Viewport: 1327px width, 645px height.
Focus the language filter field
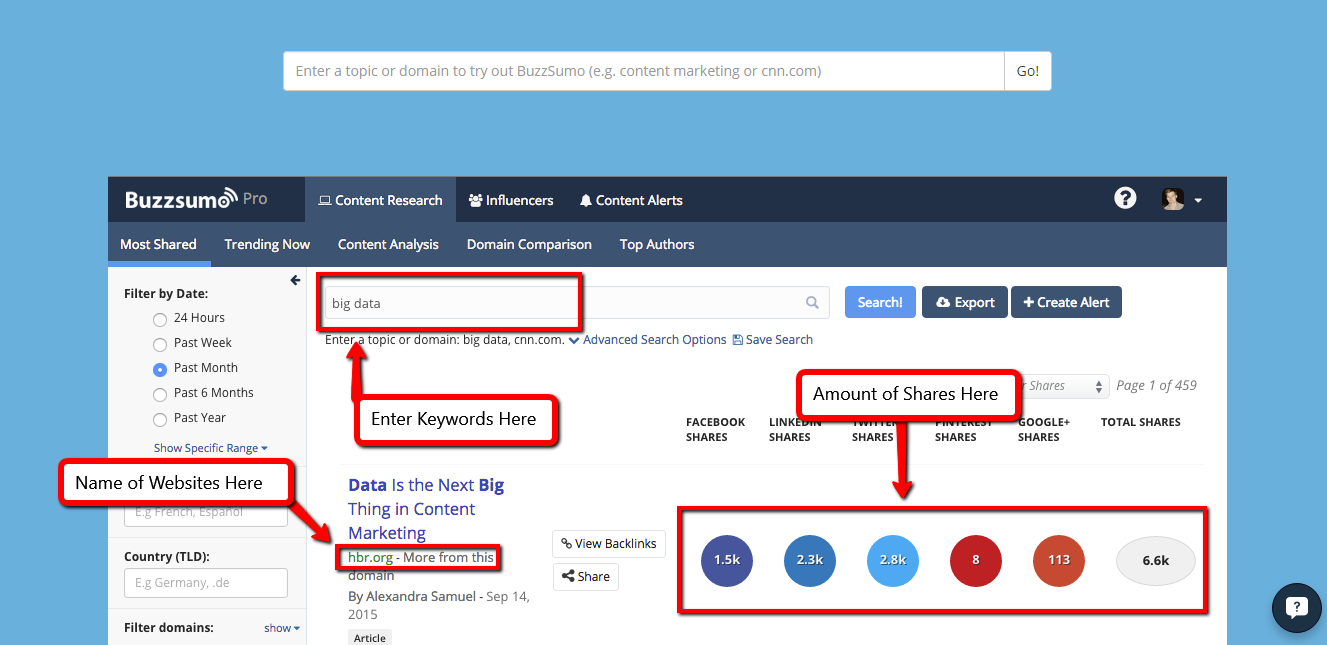[206, 512]
